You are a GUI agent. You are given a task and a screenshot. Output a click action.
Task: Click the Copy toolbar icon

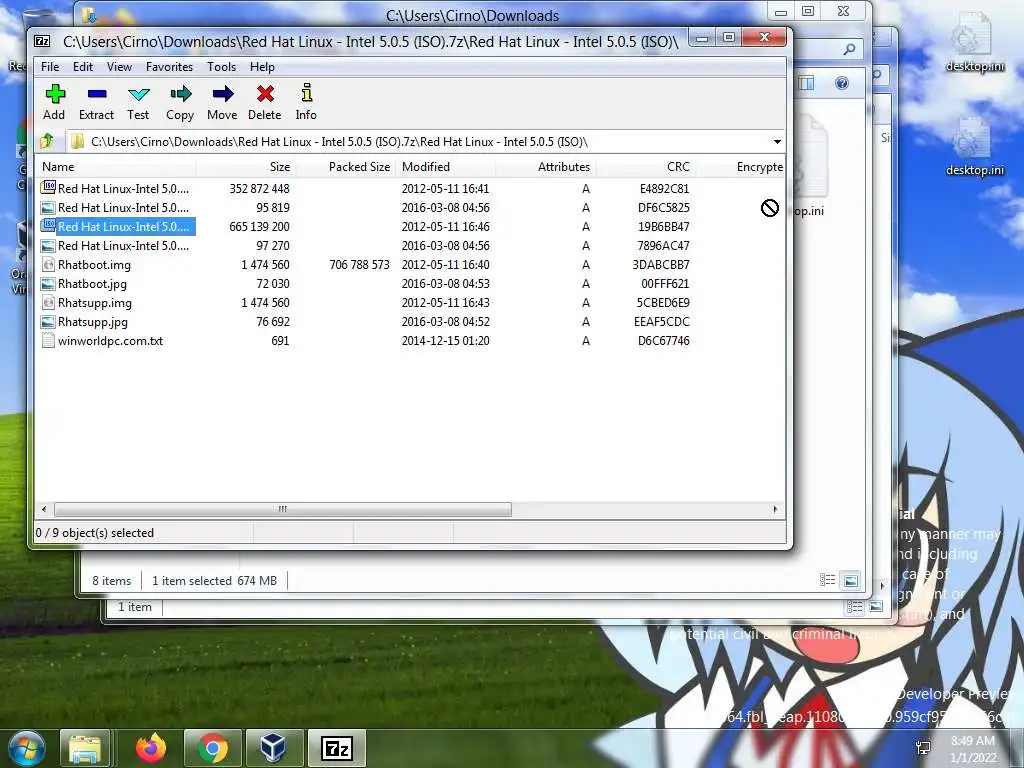pyautogui.click(x=180, y=94)
